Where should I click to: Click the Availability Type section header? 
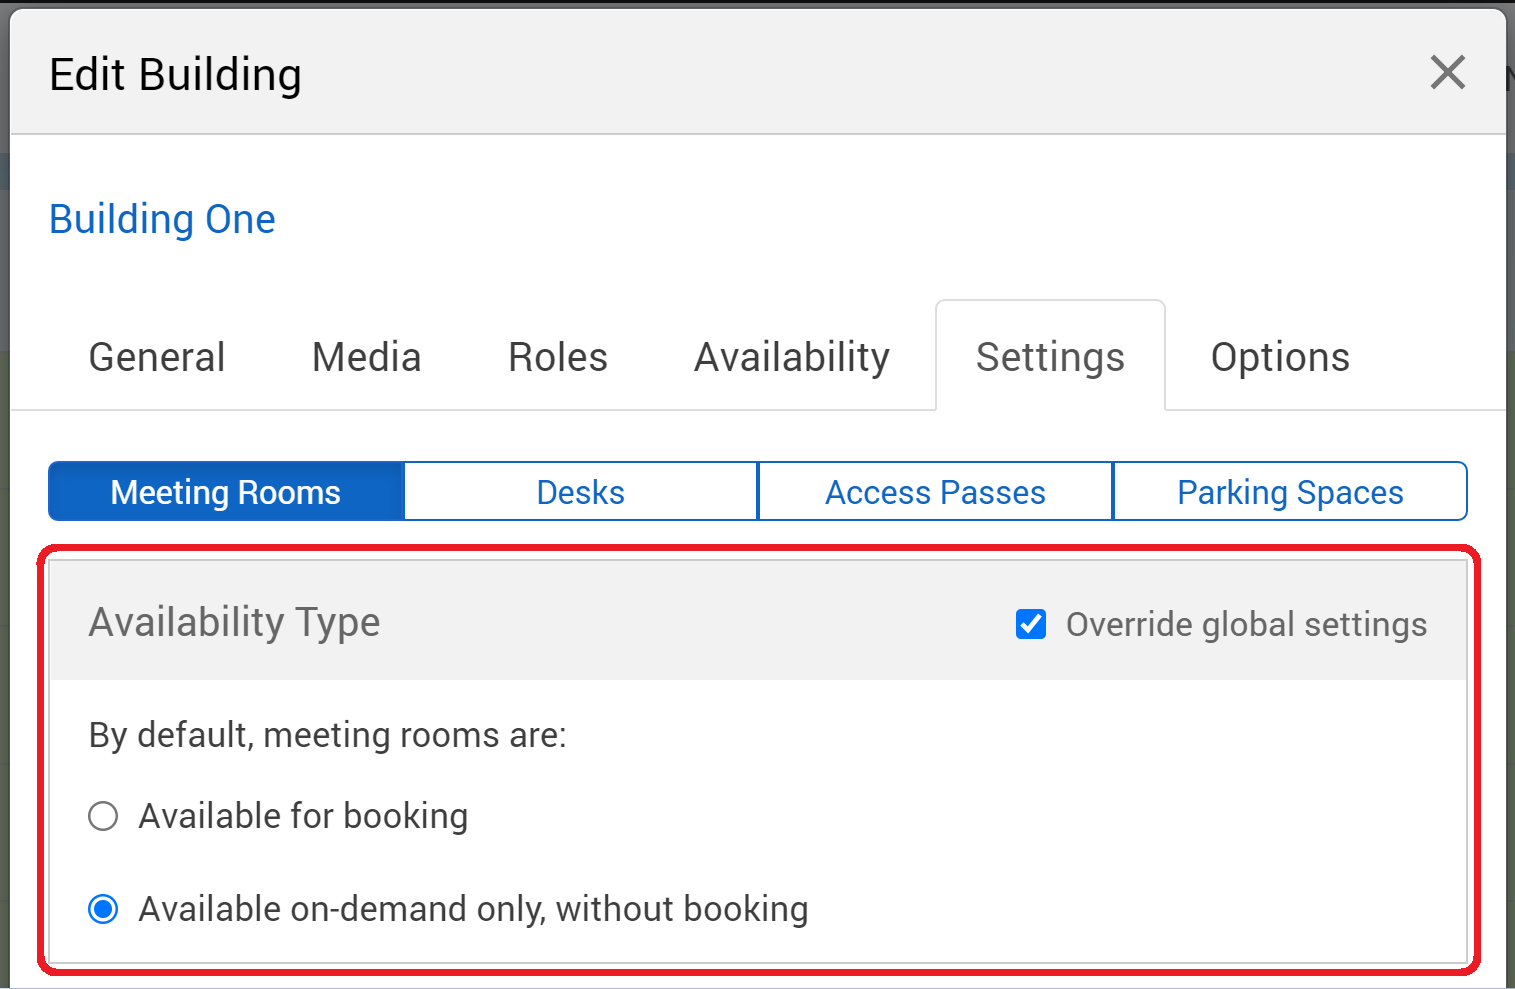click(x=234, y=622)
